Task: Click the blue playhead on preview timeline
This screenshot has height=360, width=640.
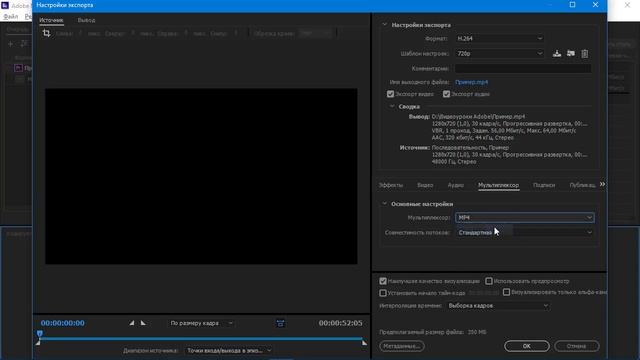Action: (x=40, y=334)
